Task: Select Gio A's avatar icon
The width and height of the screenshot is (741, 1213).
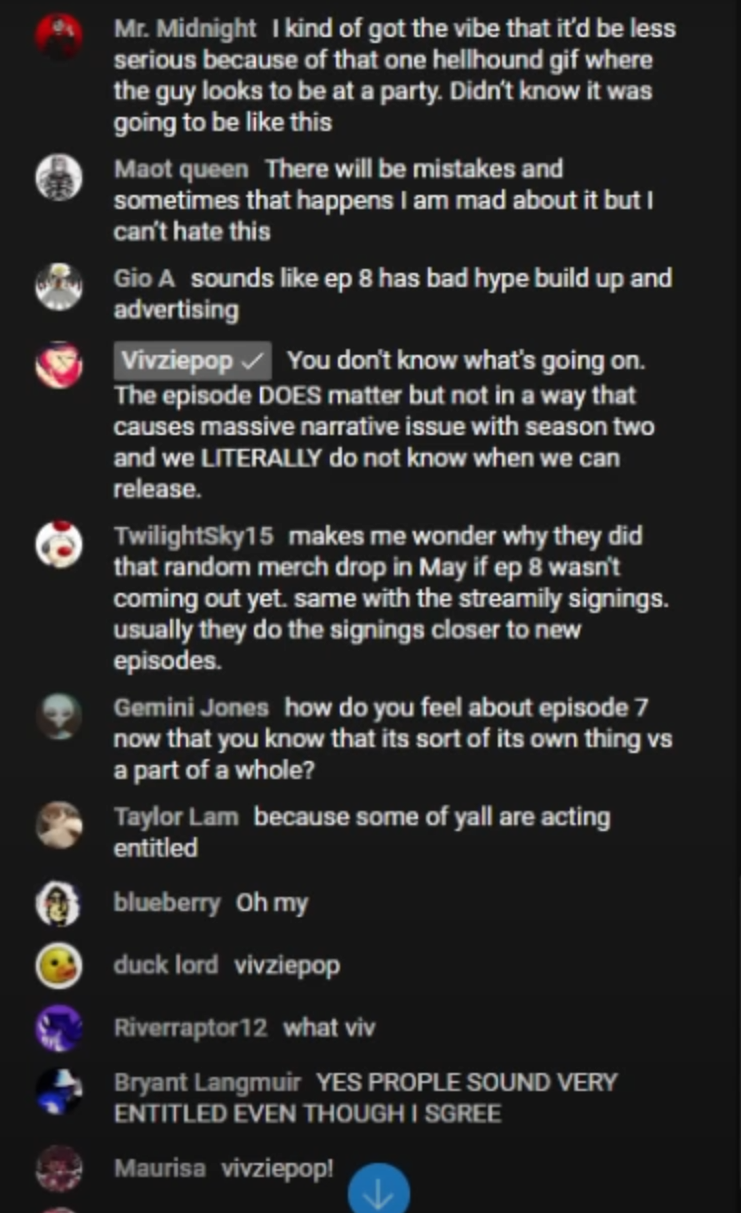Action: coord(58,286)
